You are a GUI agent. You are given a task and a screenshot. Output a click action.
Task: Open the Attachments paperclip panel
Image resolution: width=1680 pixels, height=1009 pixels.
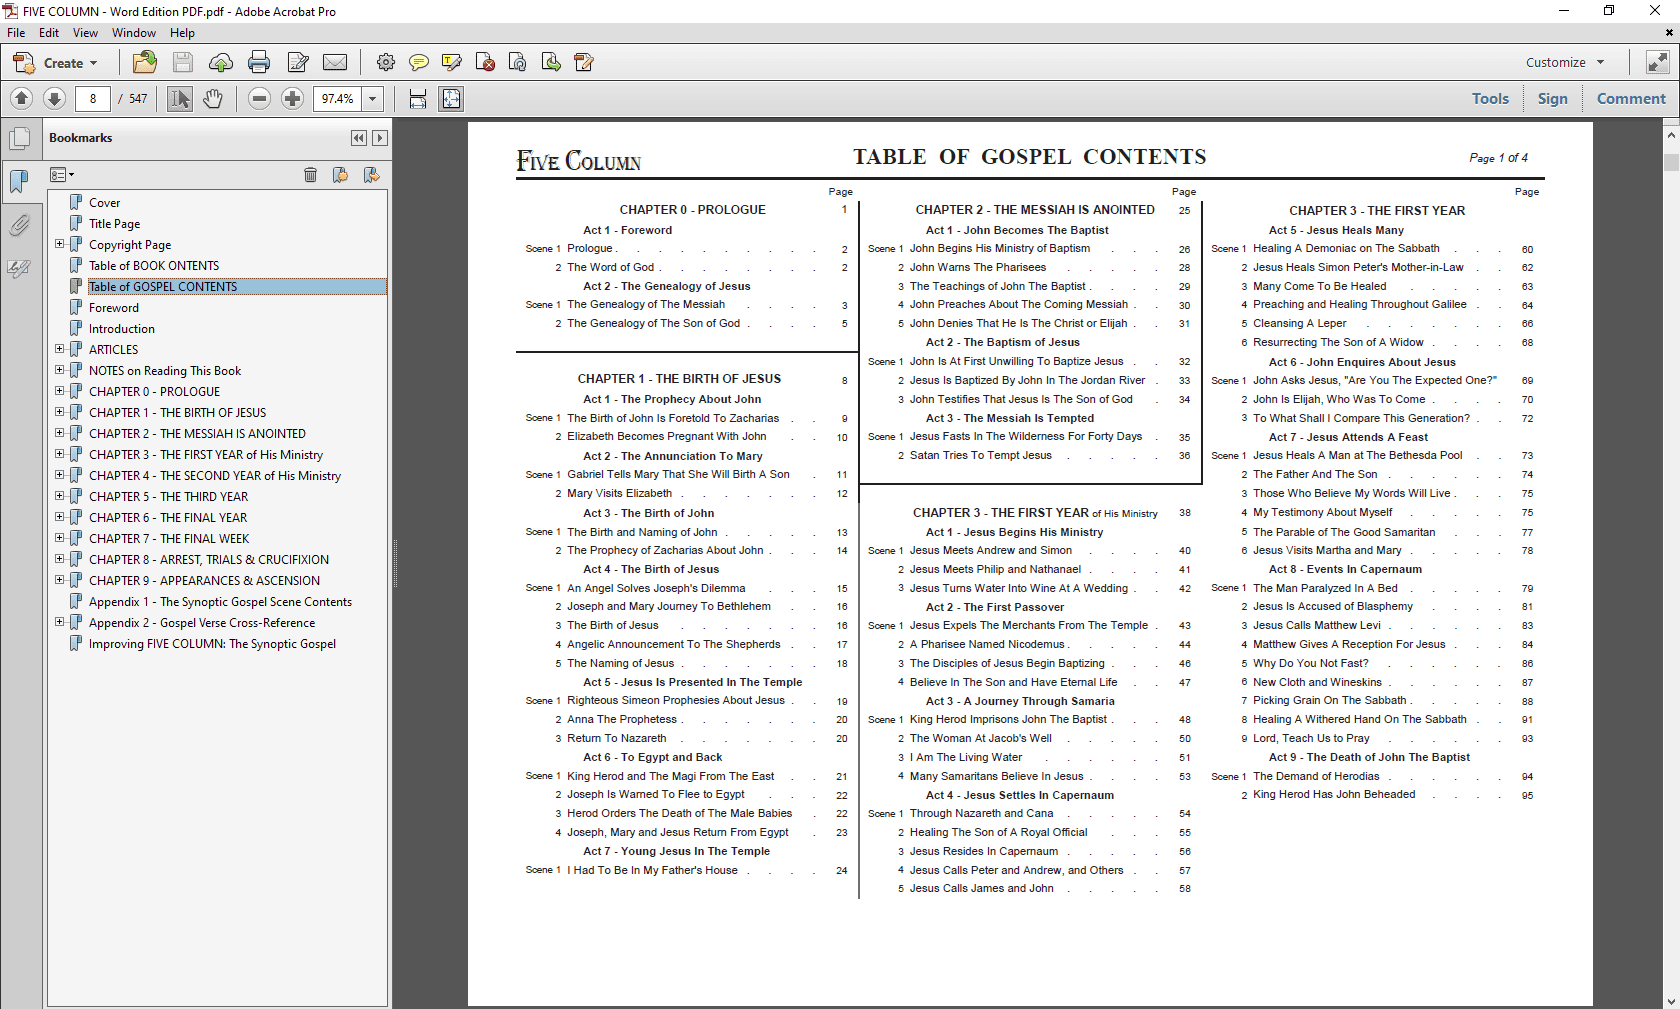[x=19, y=226]
